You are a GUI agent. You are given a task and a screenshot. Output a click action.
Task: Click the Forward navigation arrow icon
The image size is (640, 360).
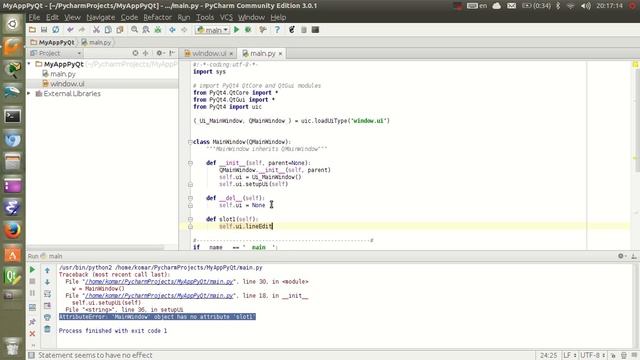(184, 30)
